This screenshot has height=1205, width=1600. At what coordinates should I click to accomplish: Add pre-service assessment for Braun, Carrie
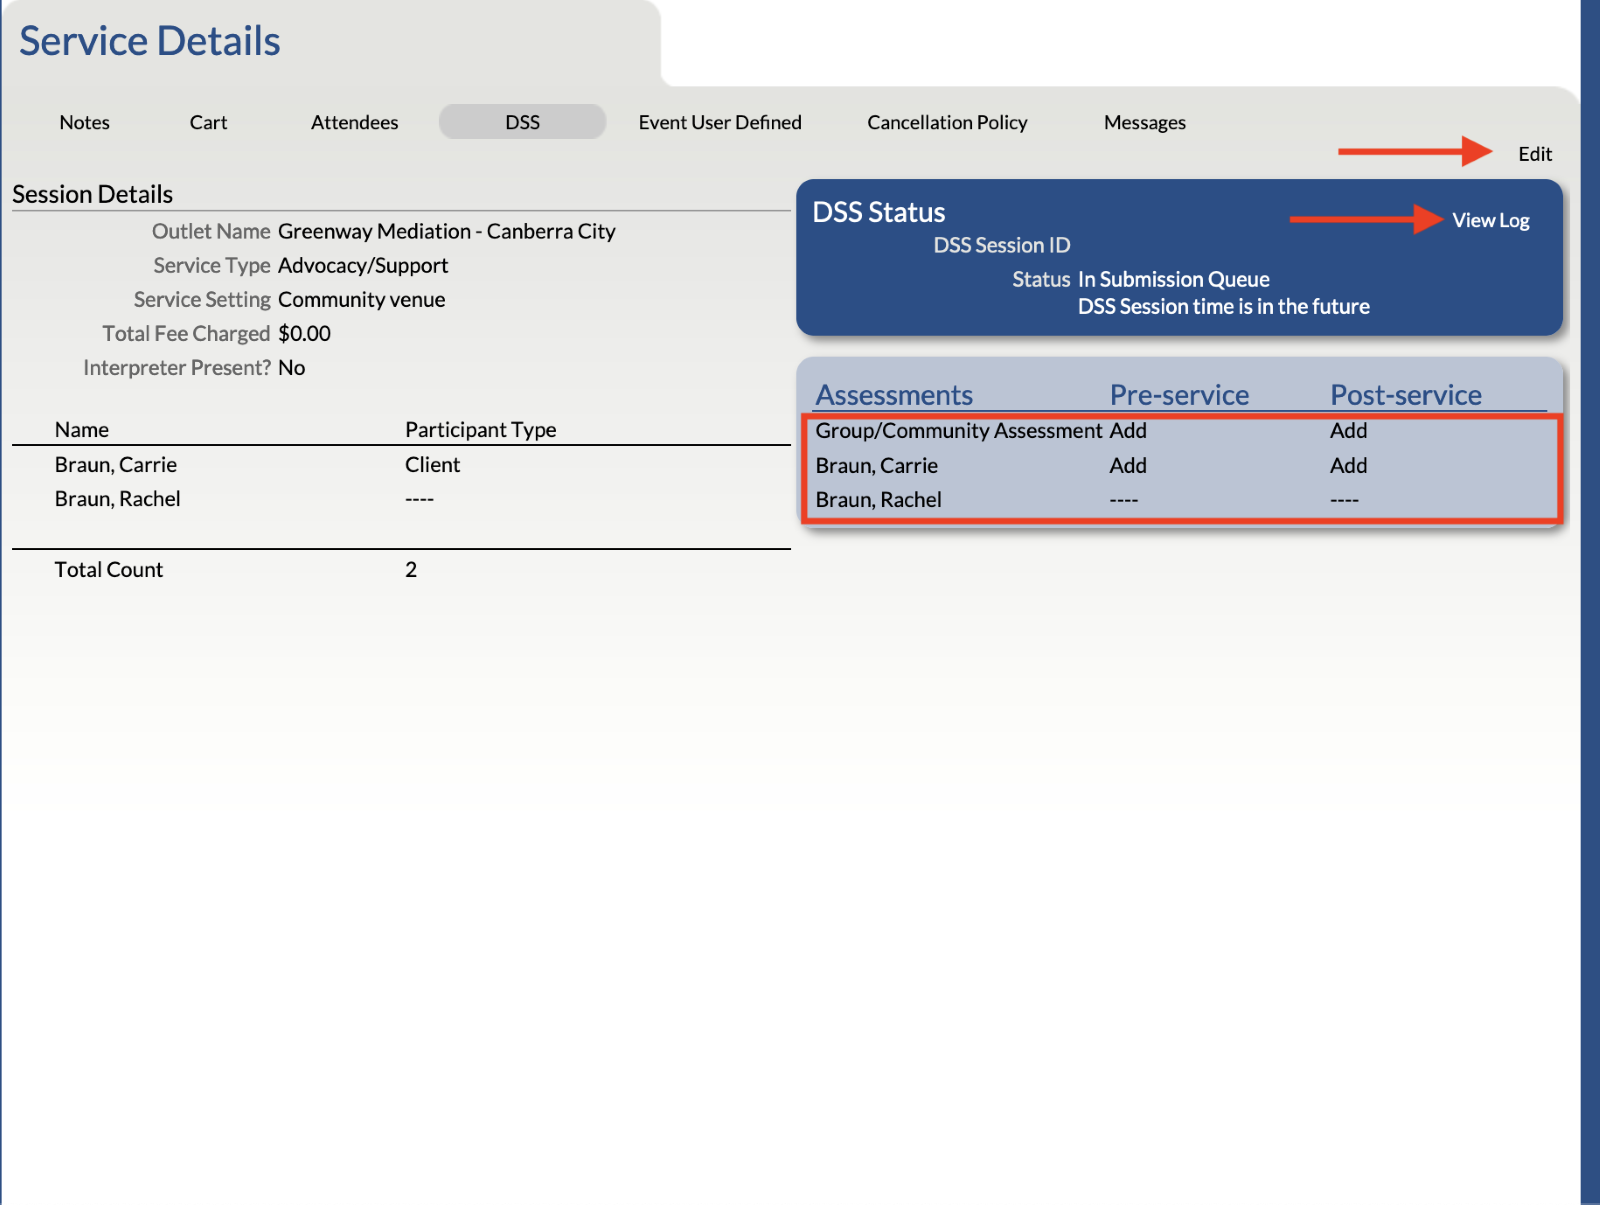click(x=1128, y=465)
